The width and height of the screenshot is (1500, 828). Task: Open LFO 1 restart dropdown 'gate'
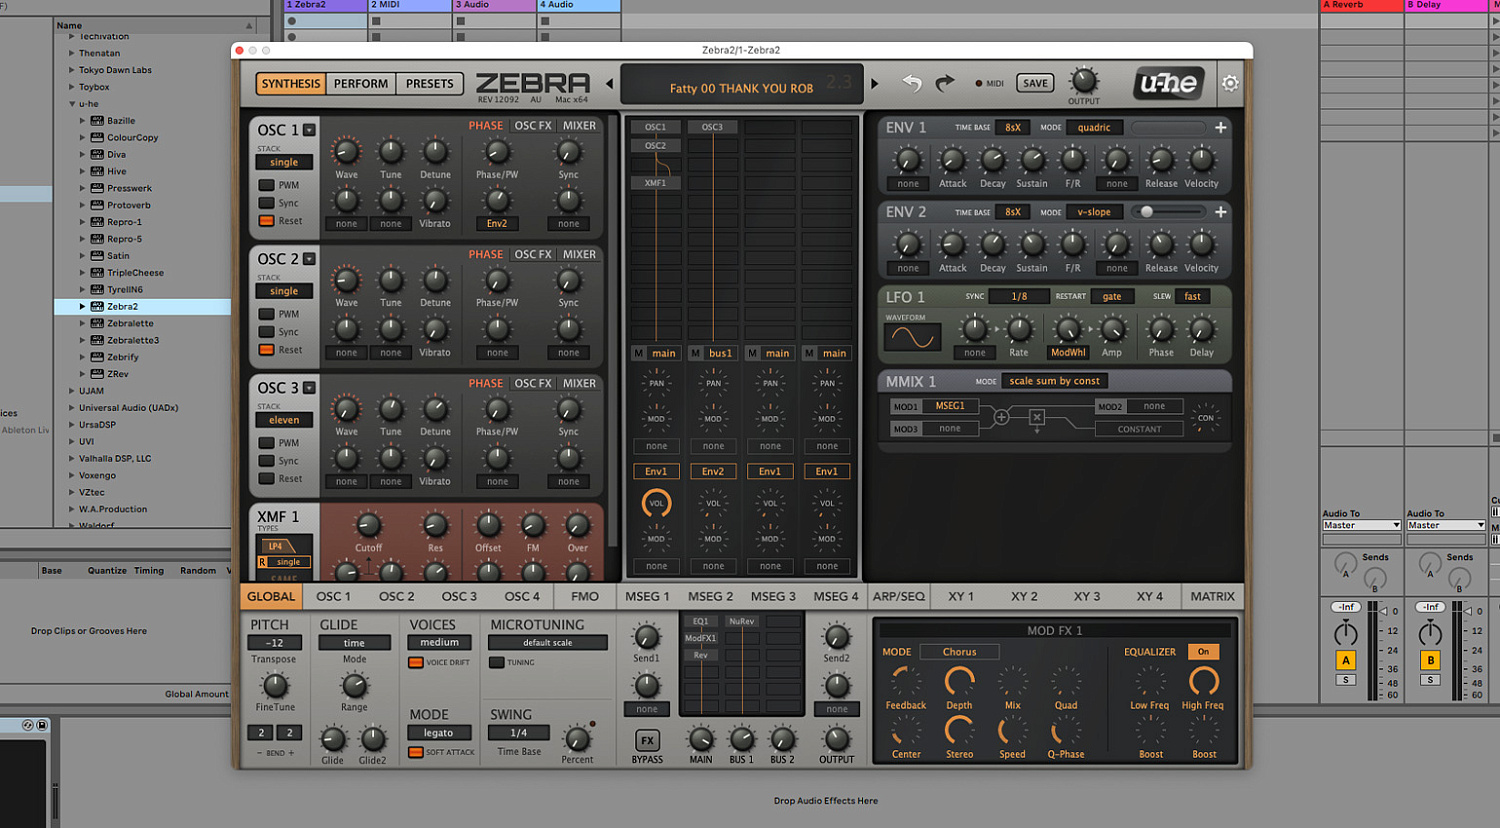click(1112, 296)
